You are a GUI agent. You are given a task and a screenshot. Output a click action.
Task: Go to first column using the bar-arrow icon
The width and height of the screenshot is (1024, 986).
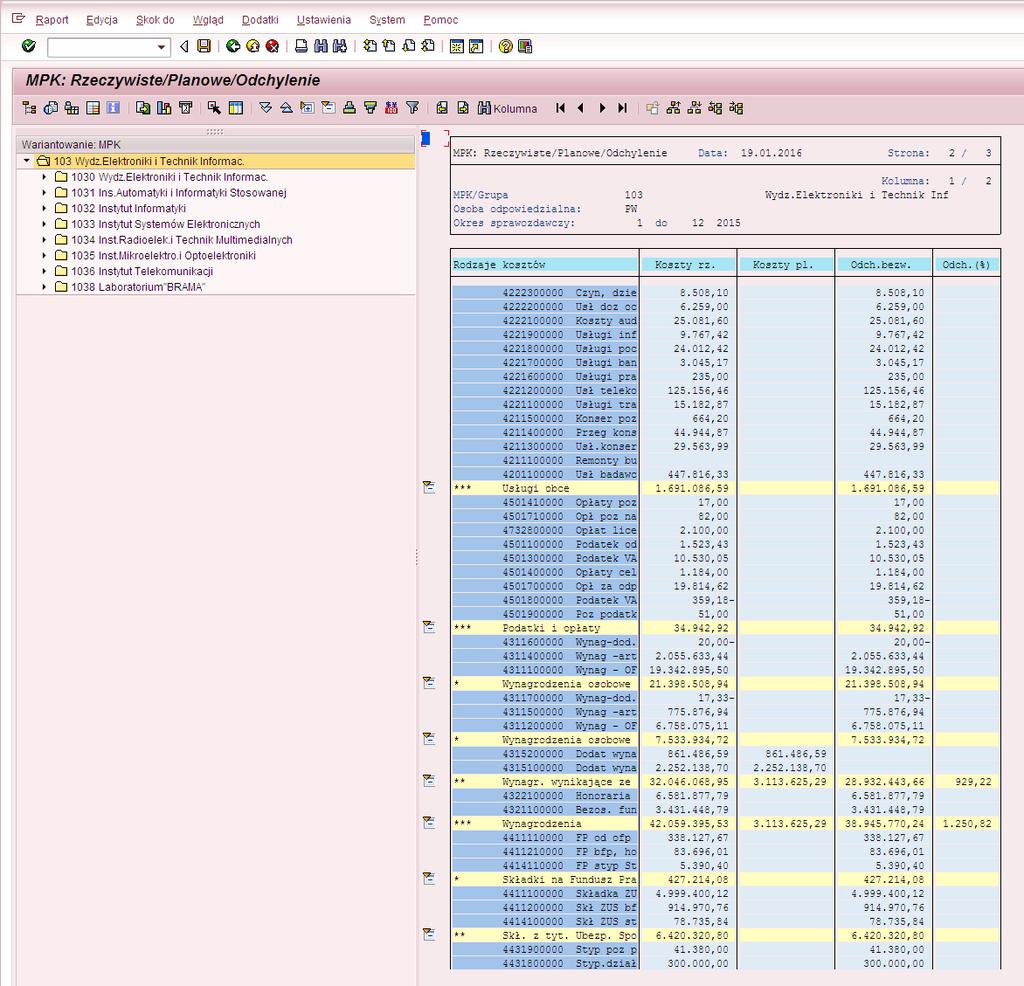click(x=560, y=108)
